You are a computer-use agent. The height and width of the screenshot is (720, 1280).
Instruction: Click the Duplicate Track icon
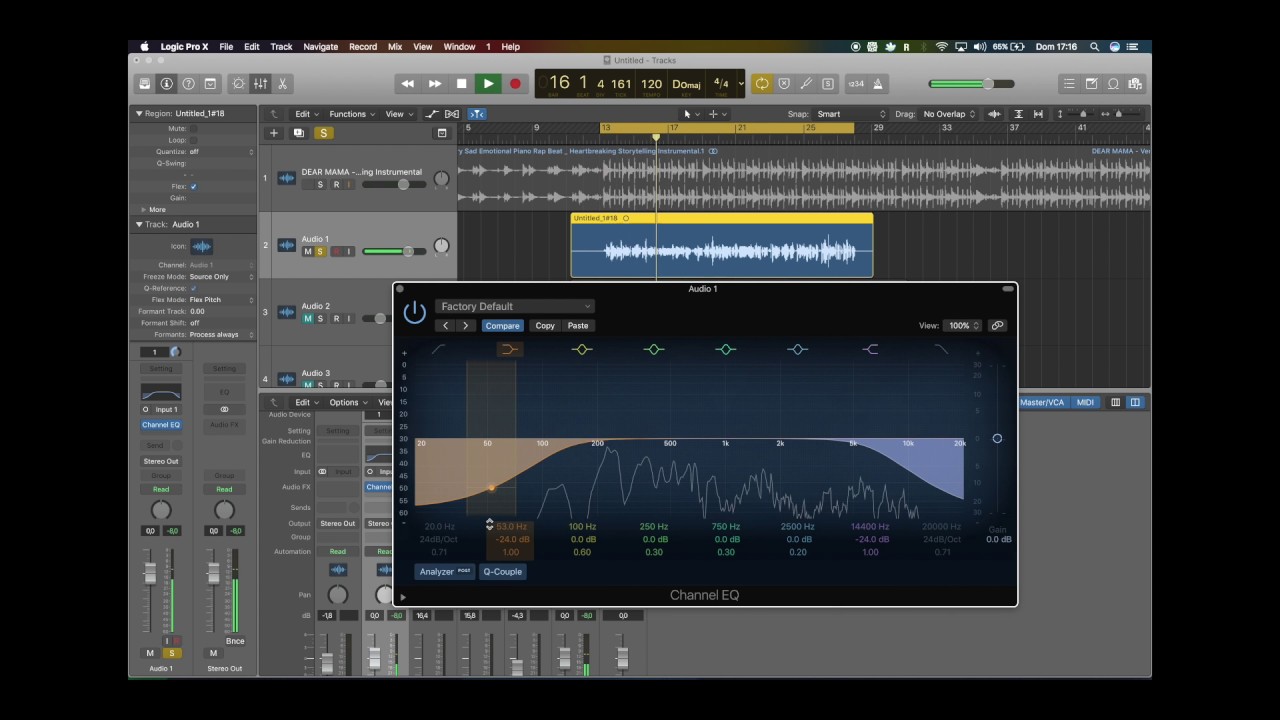point(298,133)
